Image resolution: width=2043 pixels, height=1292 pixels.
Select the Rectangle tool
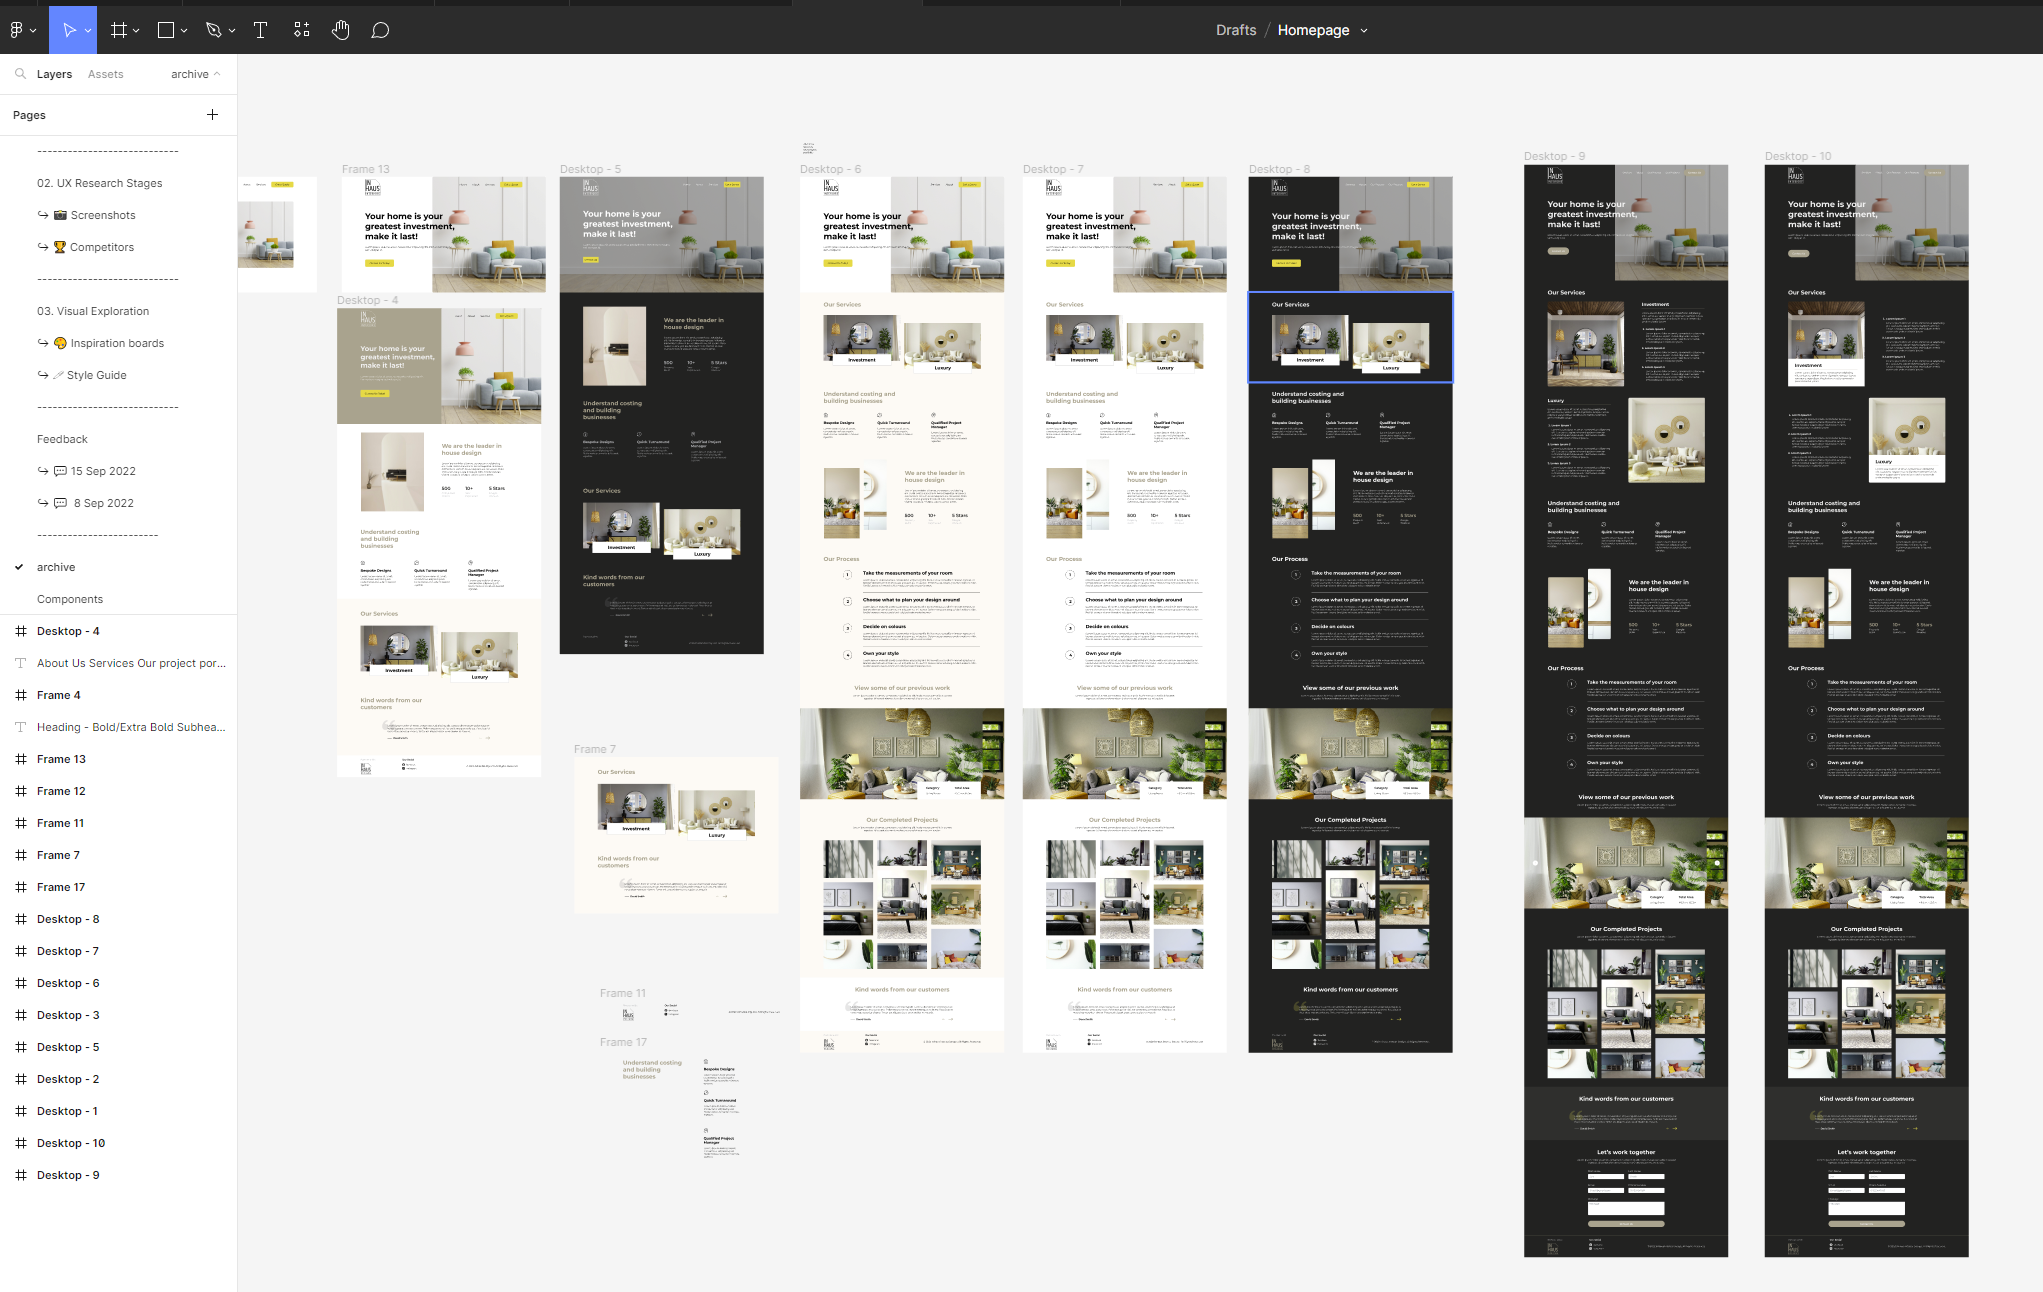pos(165,29)
